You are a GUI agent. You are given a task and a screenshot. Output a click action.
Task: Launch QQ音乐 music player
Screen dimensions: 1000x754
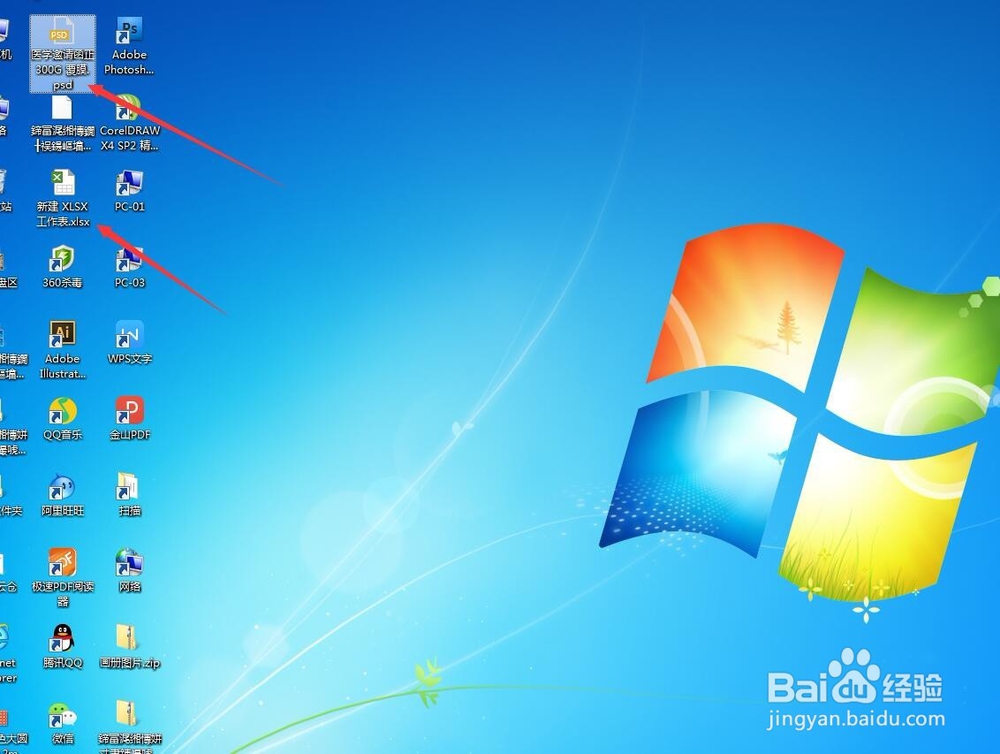click(62, 418)
